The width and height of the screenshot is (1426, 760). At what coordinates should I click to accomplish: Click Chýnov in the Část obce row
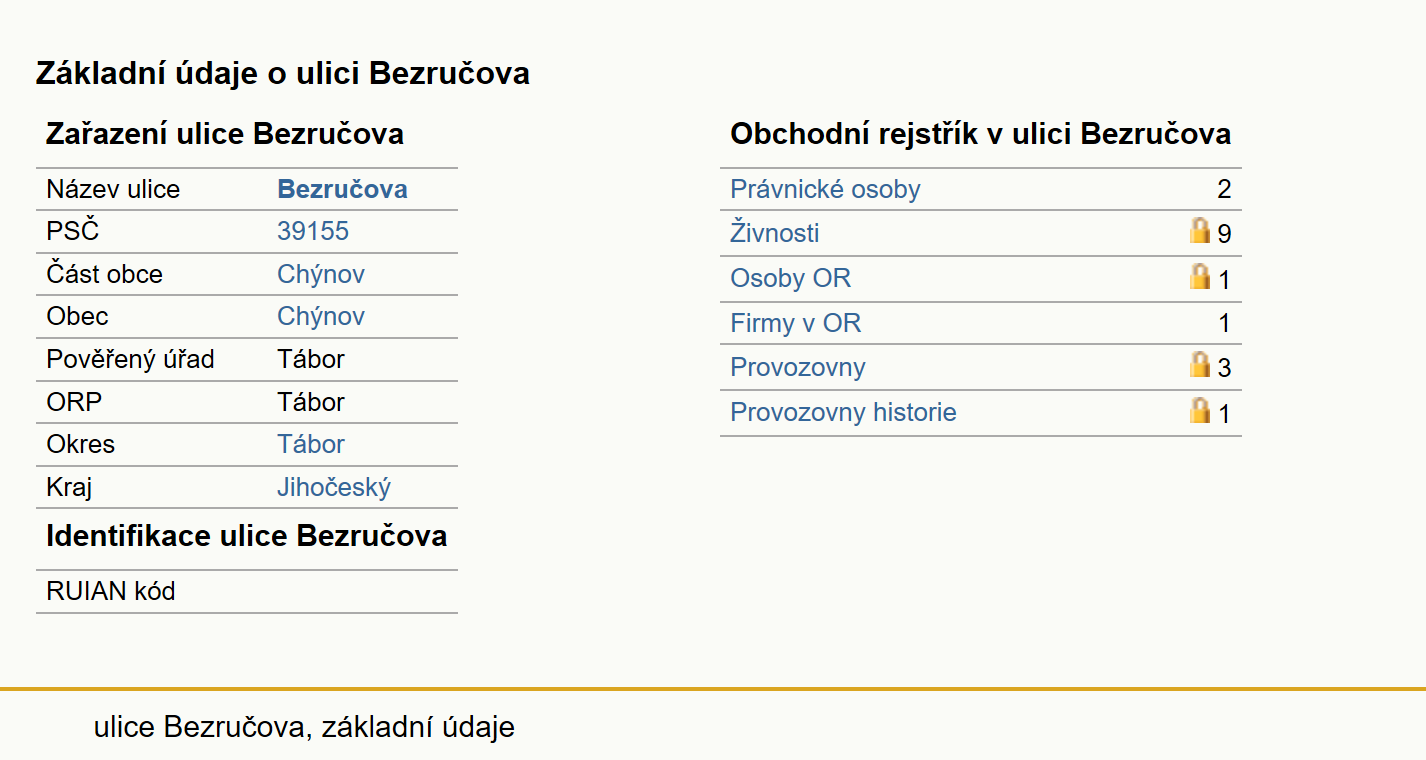point(321,274)
